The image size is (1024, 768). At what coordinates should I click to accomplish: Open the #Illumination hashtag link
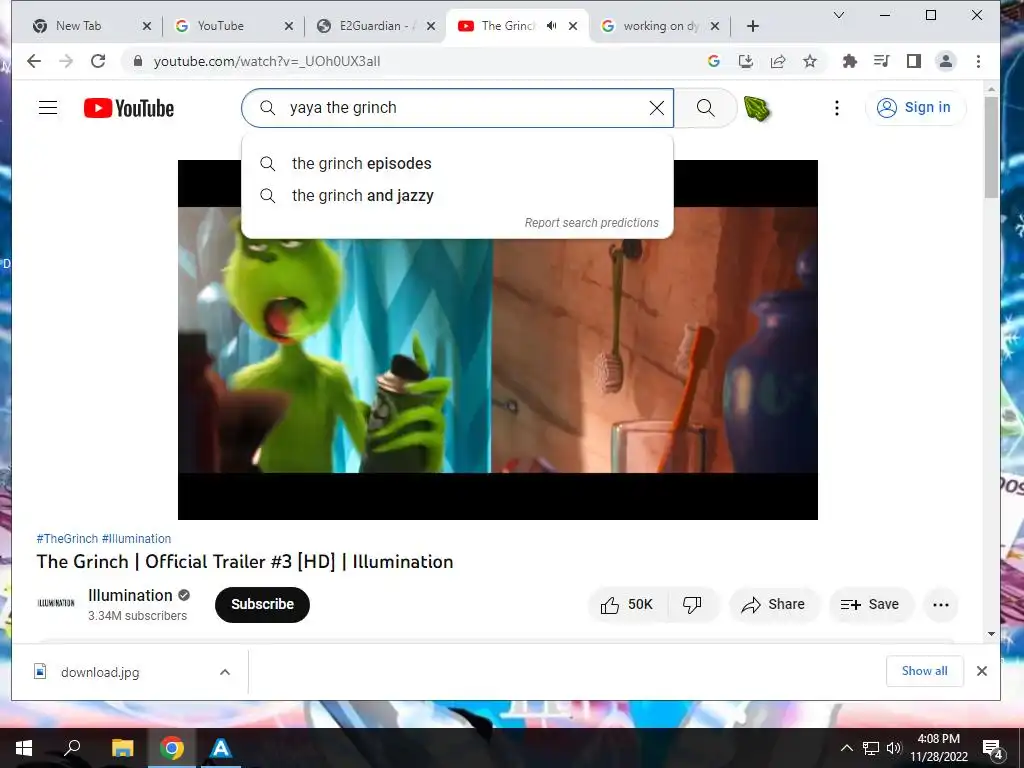[x=136, y=539]
